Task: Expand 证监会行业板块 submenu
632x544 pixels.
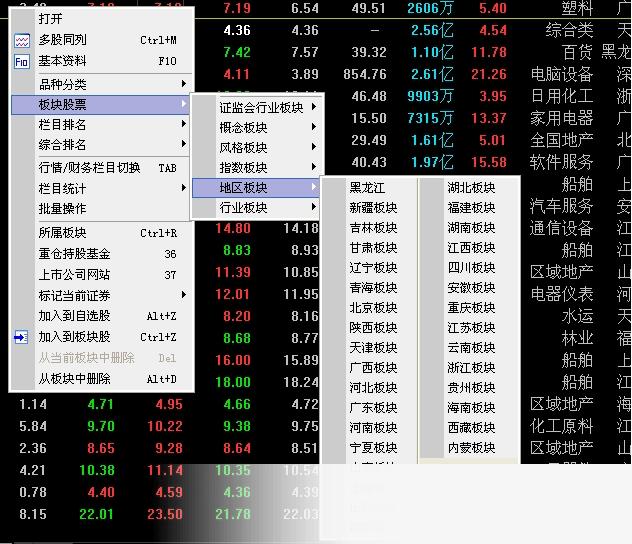Action: (x=258, y=108)
